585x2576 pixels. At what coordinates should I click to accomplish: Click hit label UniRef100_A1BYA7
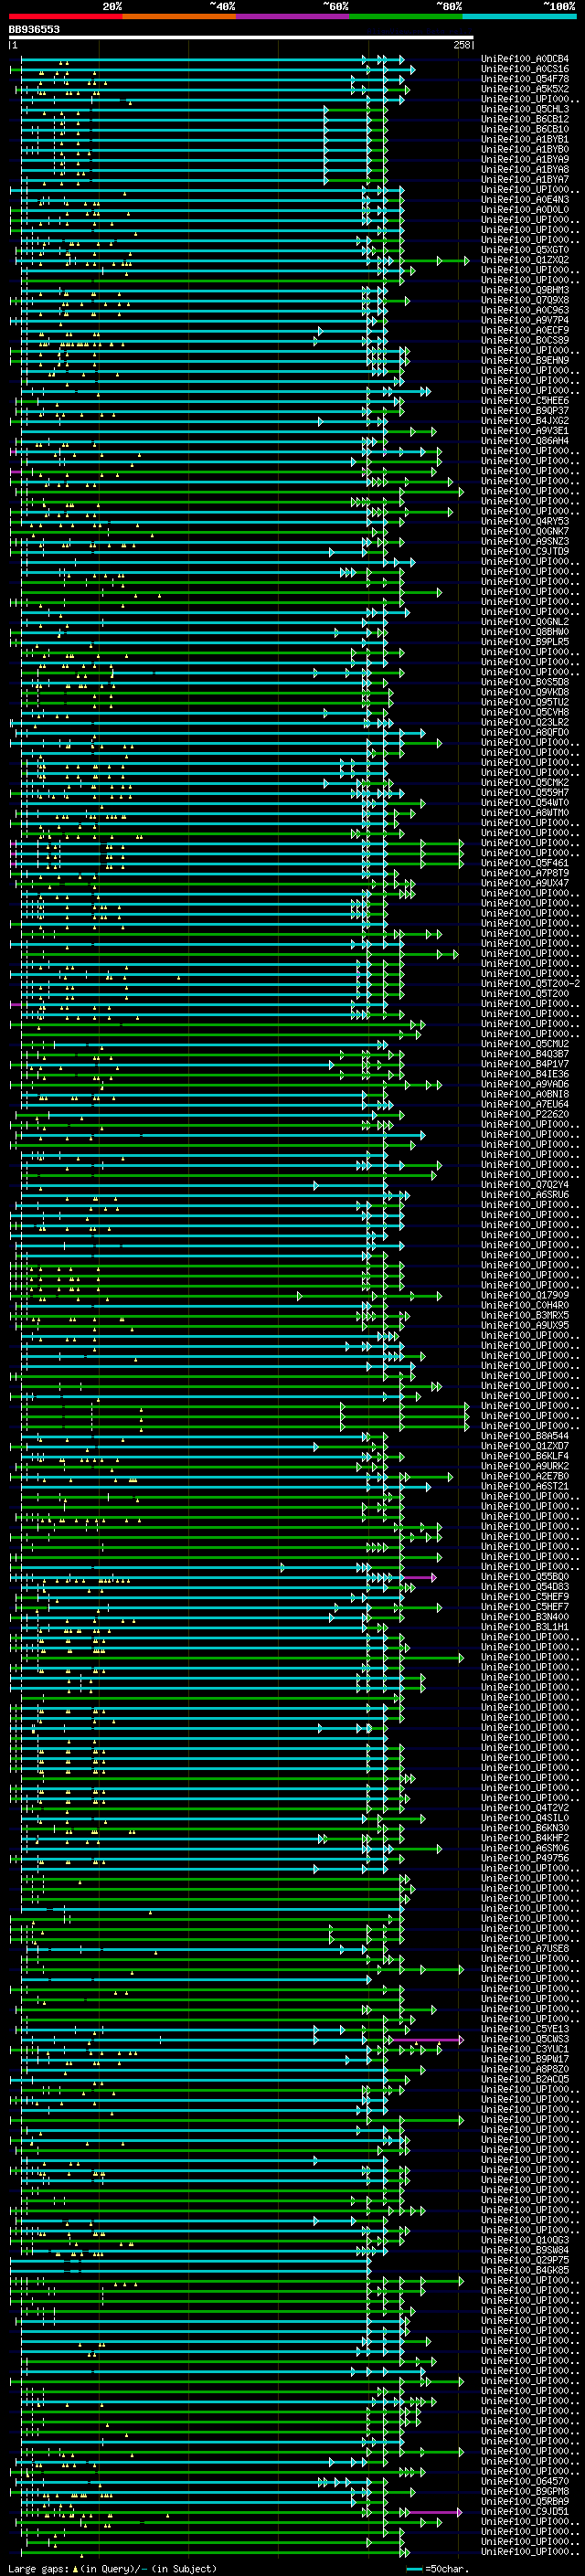click(525, 179)
